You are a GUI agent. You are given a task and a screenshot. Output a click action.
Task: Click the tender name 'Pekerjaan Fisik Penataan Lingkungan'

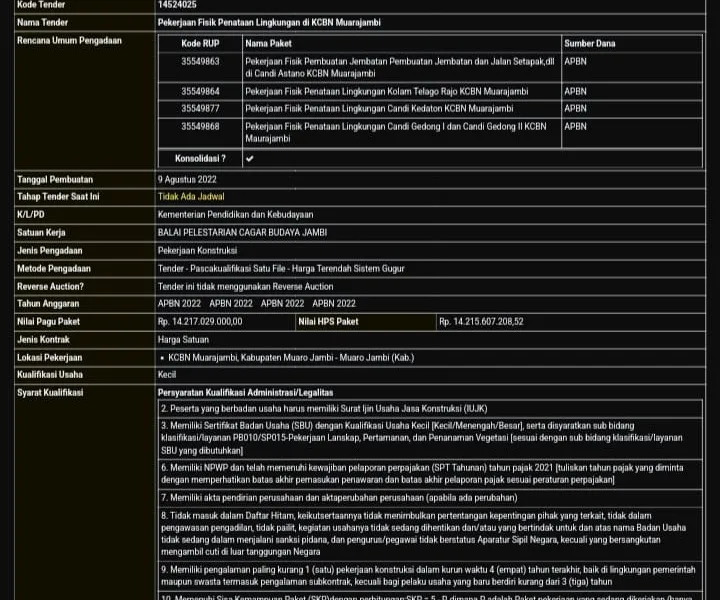tap(269, 22)
